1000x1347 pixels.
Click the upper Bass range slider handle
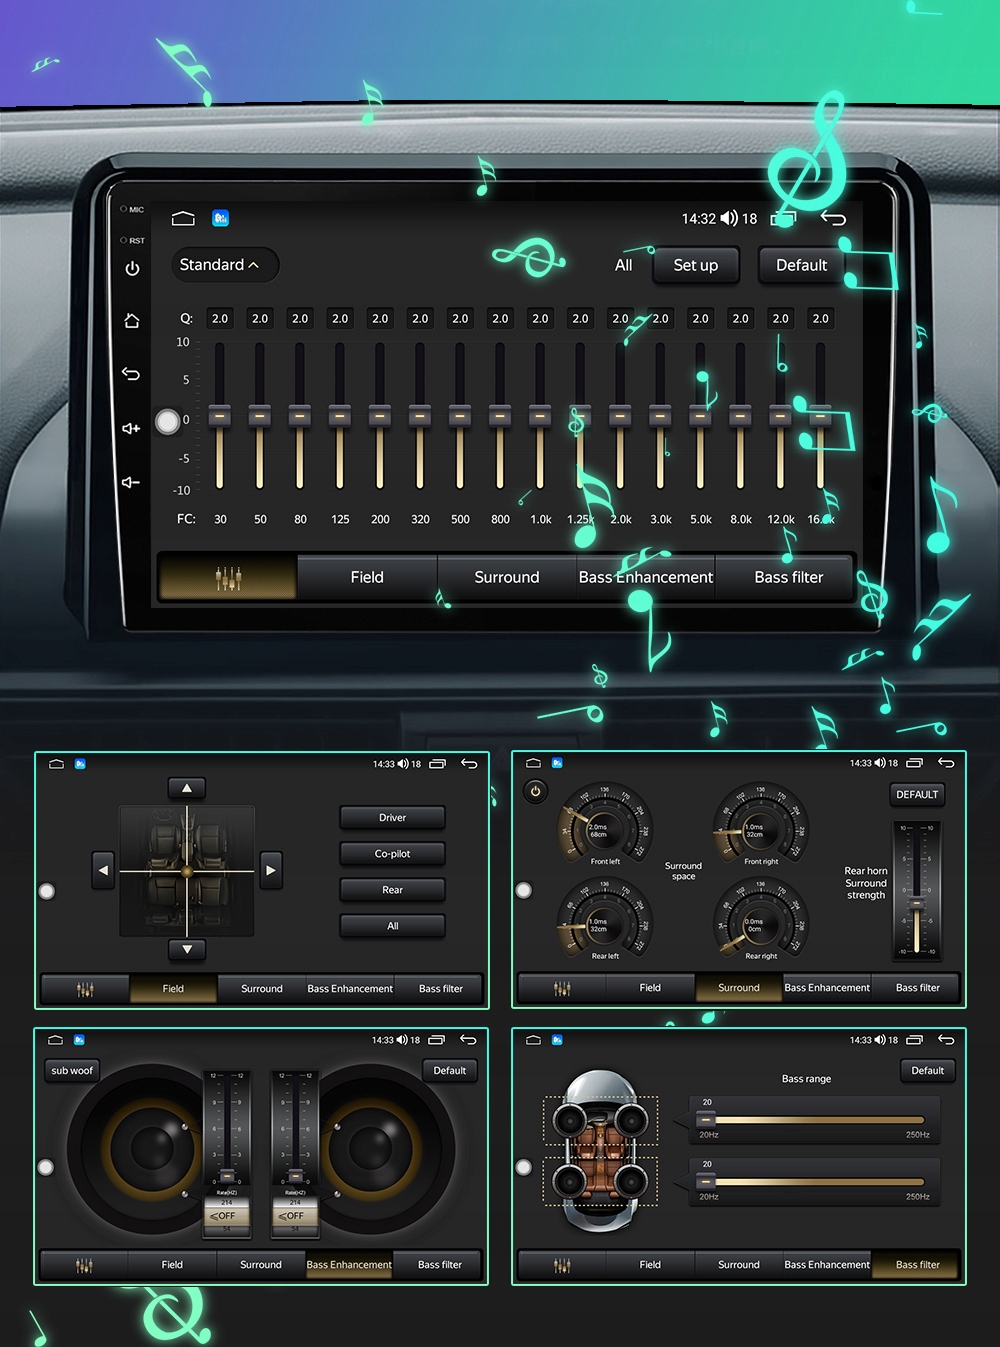coord(706,1120)
